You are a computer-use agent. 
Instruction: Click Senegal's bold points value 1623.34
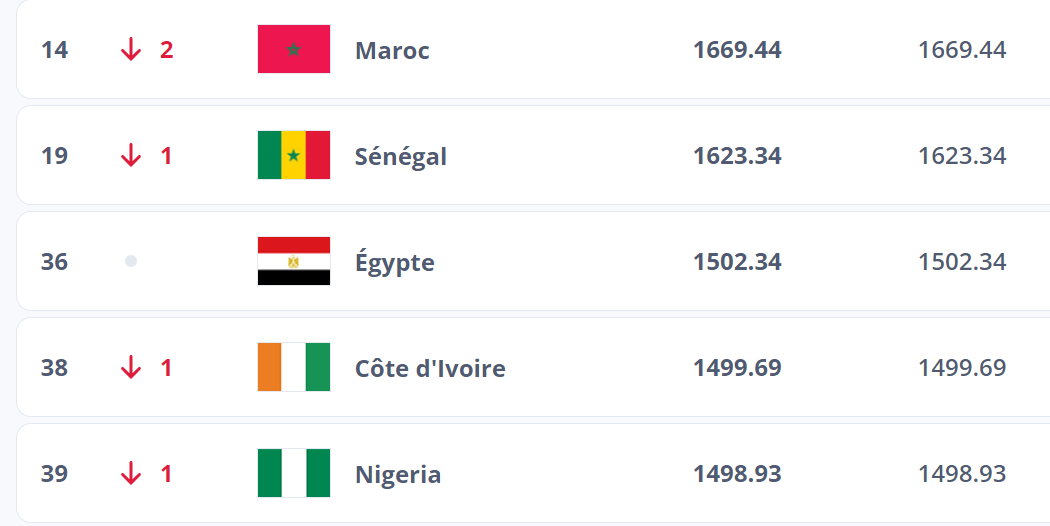click(x=737, y=156)
